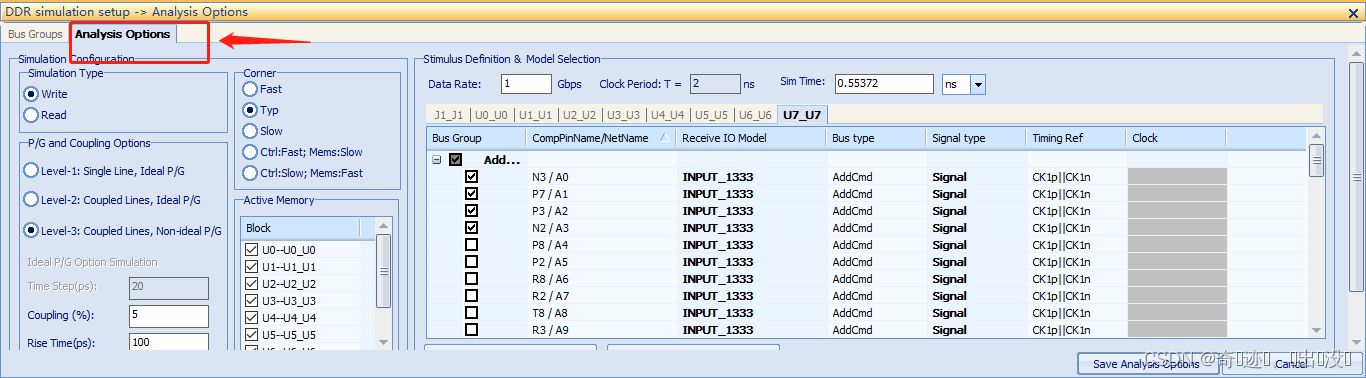
Task: Click the Timing Ref column header
Action: (x=1076, y=138)
